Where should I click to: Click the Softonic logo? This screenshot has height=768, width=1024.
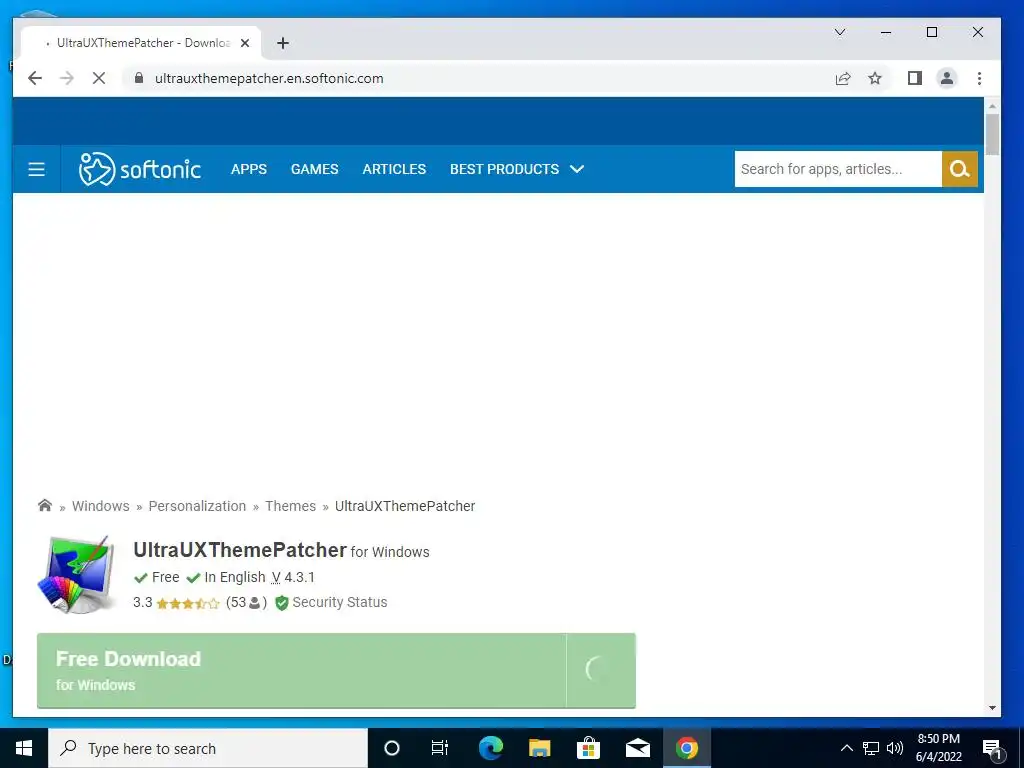(140, 169)
